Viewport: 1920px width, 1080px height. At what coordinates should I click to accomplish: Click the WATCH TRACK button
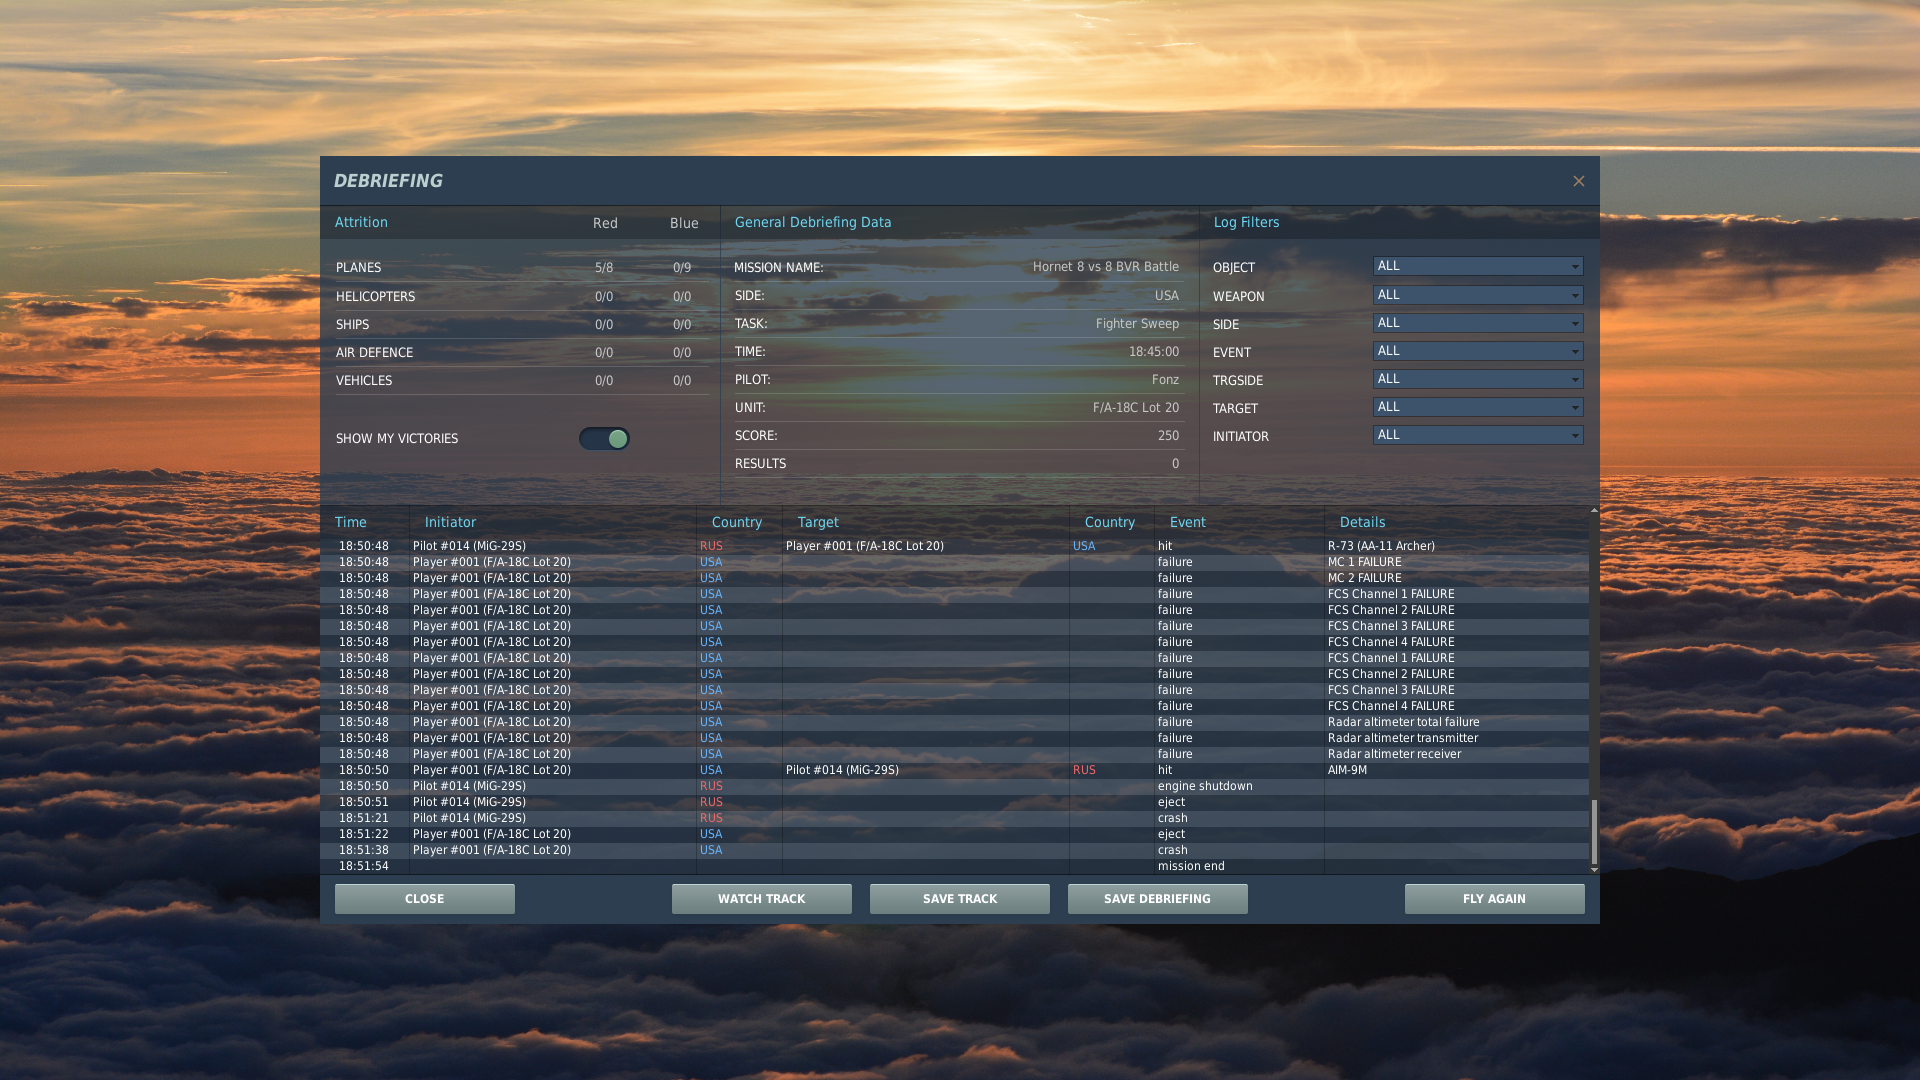tap(762, 899)
